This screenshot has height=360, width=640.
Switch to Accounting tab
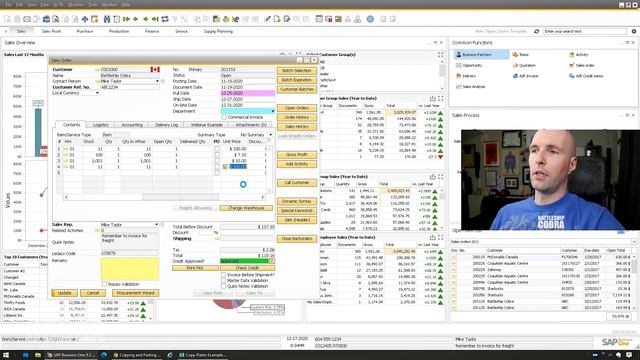pos(132,125)
